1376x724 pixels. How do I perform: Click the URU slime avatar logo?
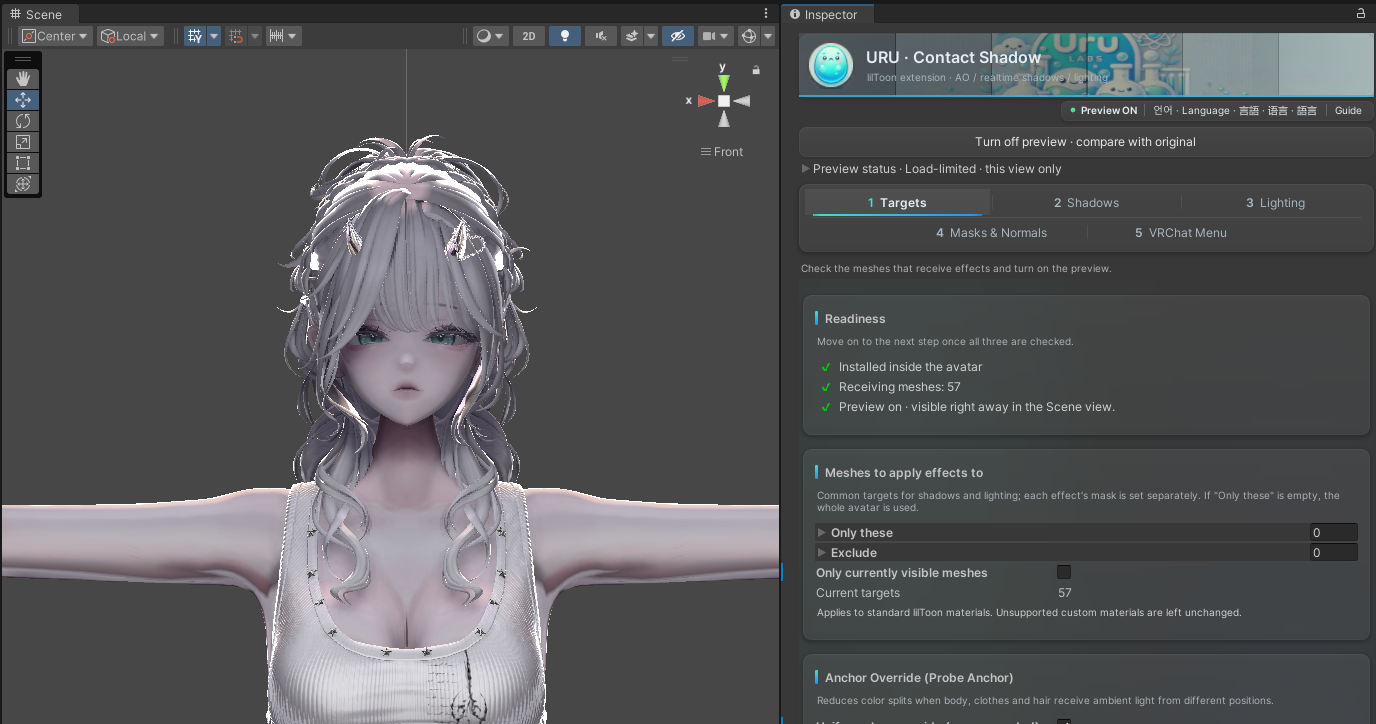coord(830,65)
